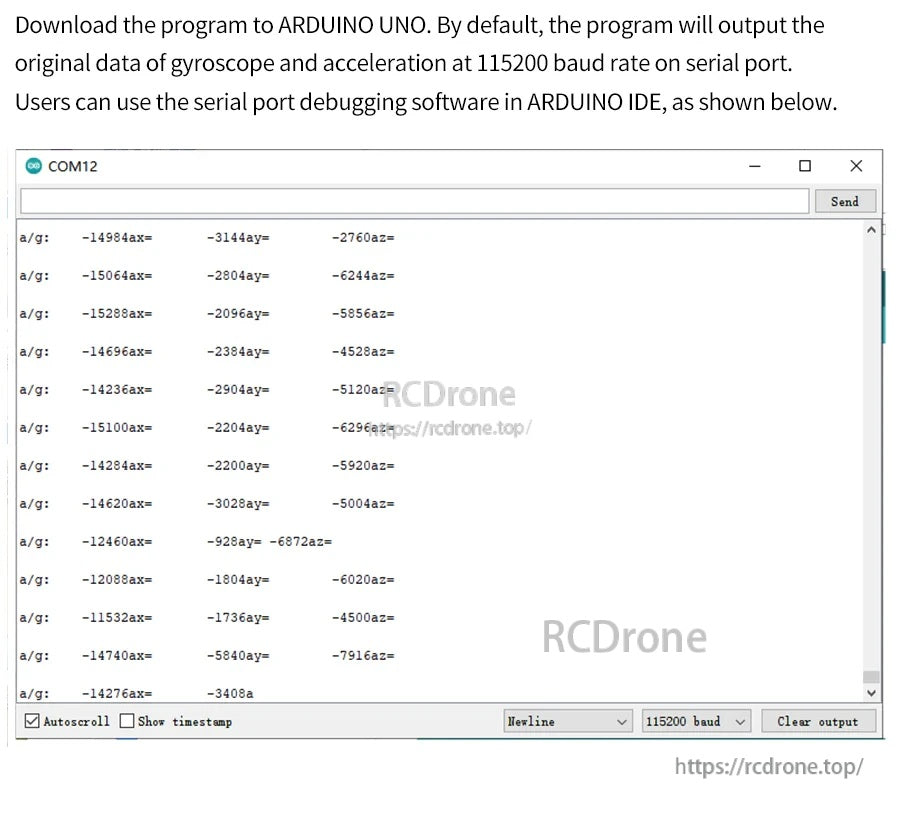Select the value -5856az= in output
The height and width of the screenshot is (813, 900).
(x=363, y=313)
